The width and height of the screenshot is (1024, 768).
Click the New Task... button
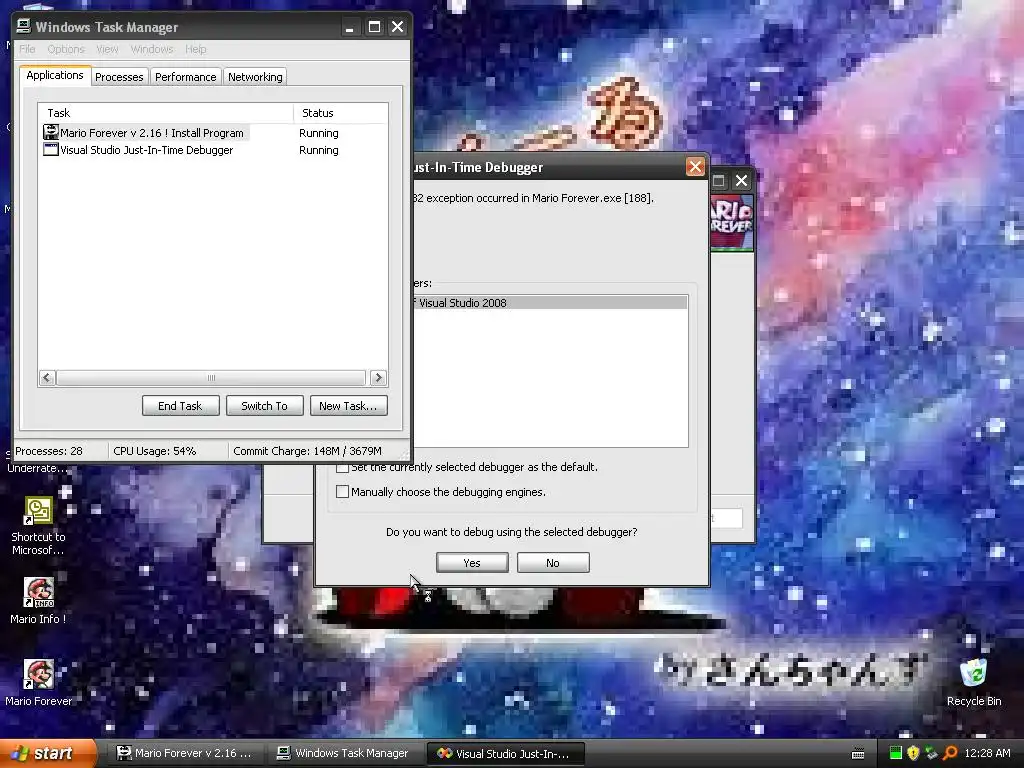348,406
